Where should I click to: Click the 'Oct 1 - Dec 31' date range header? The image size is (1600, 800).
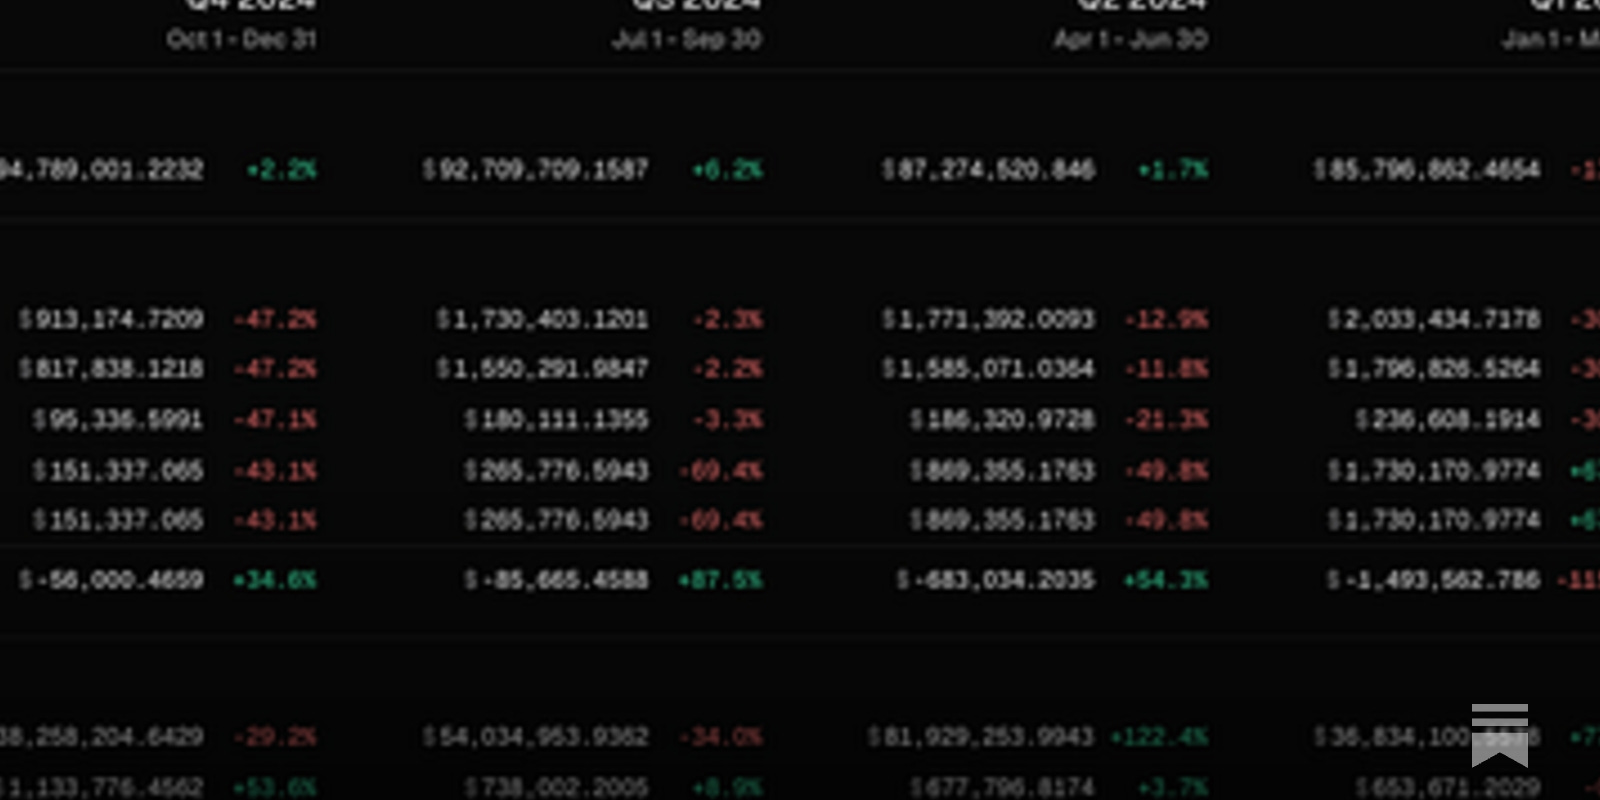coord(241,39)
